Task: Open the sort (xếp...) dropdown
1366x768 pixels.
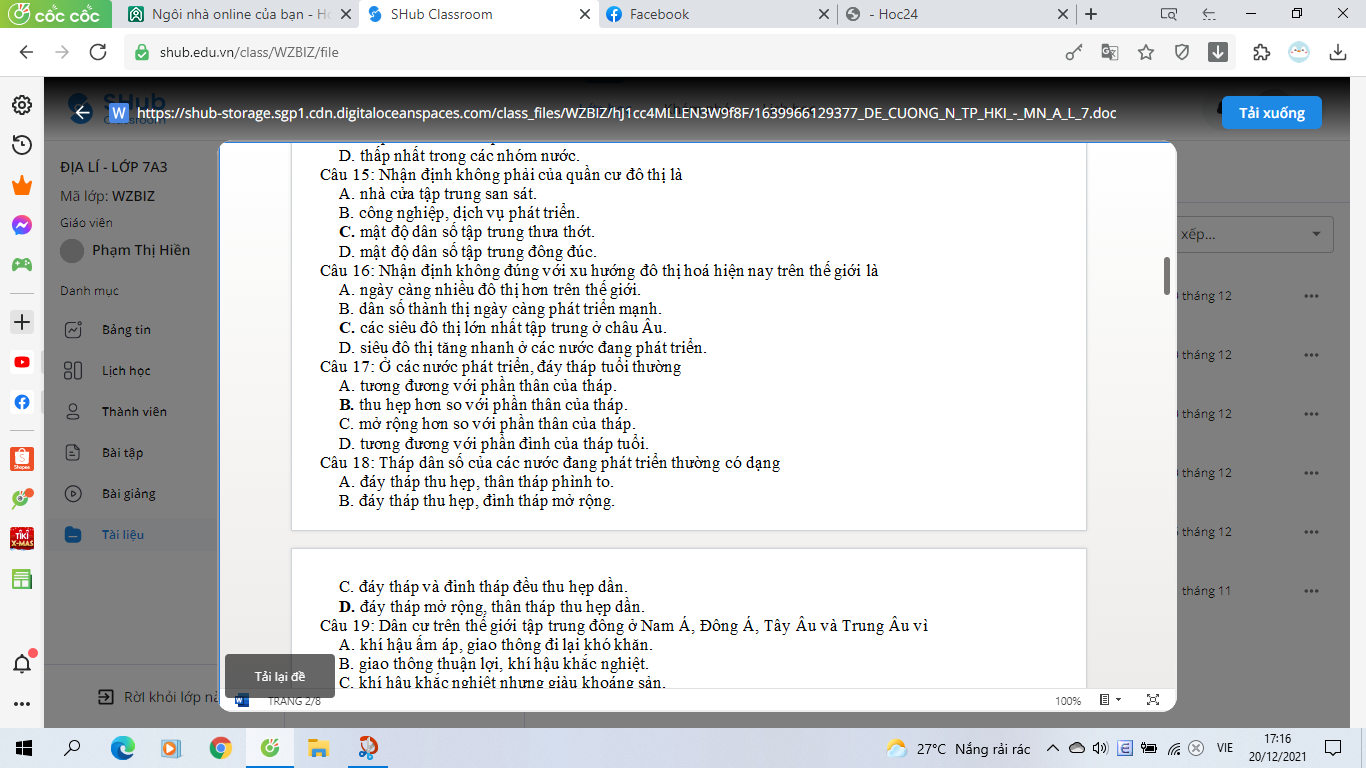Action: pyautogui.click(x=1254, y=235)
